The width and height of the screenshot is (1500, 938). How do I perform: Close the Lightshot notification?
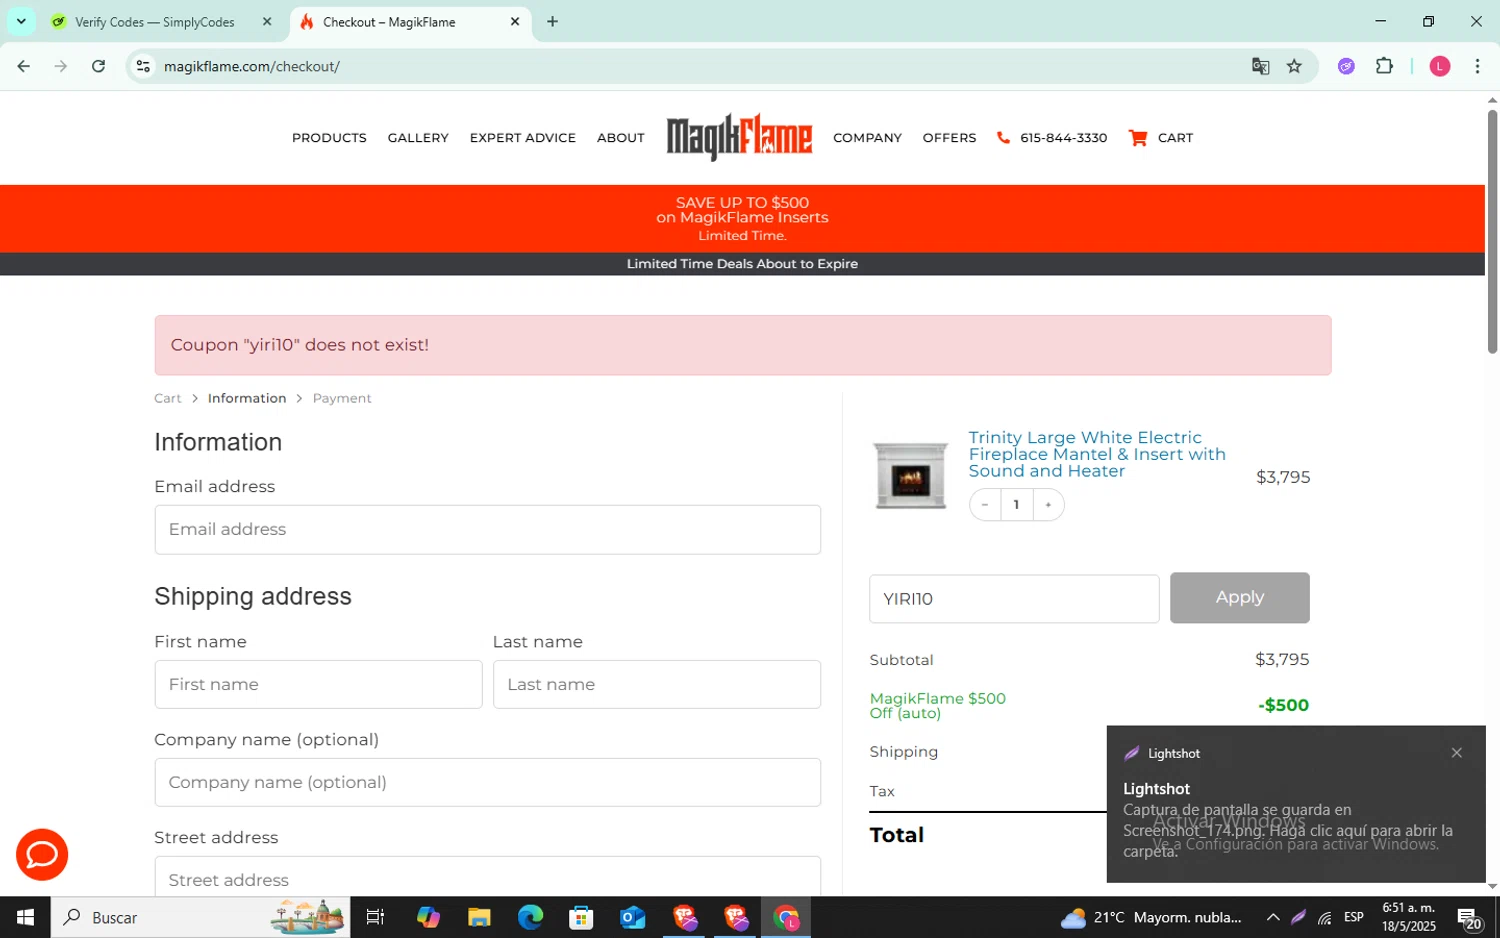pyautogui.click(x=1456, y=753)
